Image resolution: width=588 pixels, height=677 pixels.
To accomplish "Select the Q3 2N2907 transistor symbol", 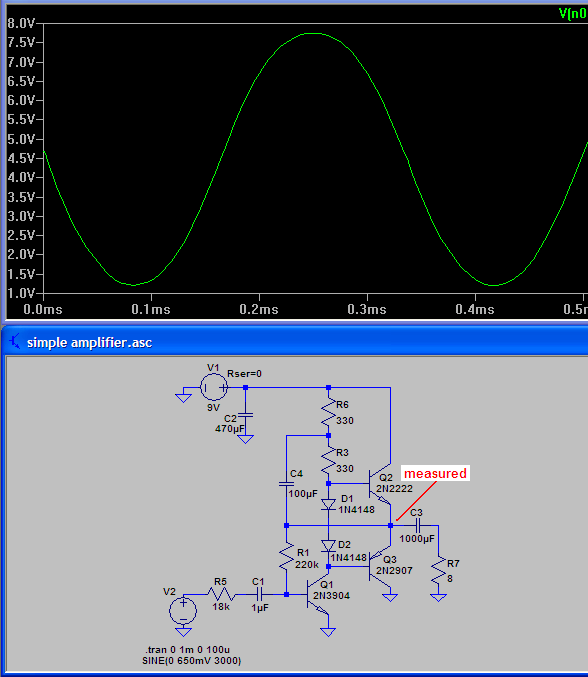I will click(379, 565).
